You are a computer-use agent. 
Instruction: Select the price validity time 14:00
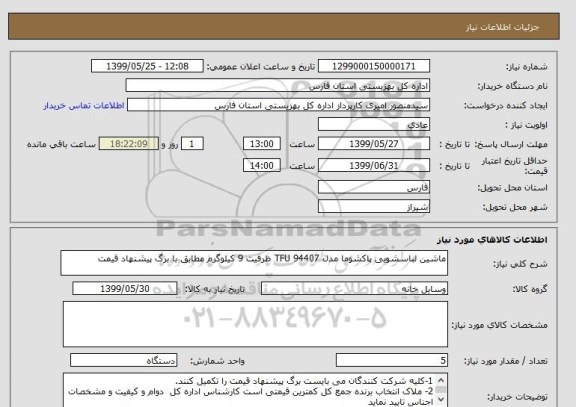tap(262, 165)
